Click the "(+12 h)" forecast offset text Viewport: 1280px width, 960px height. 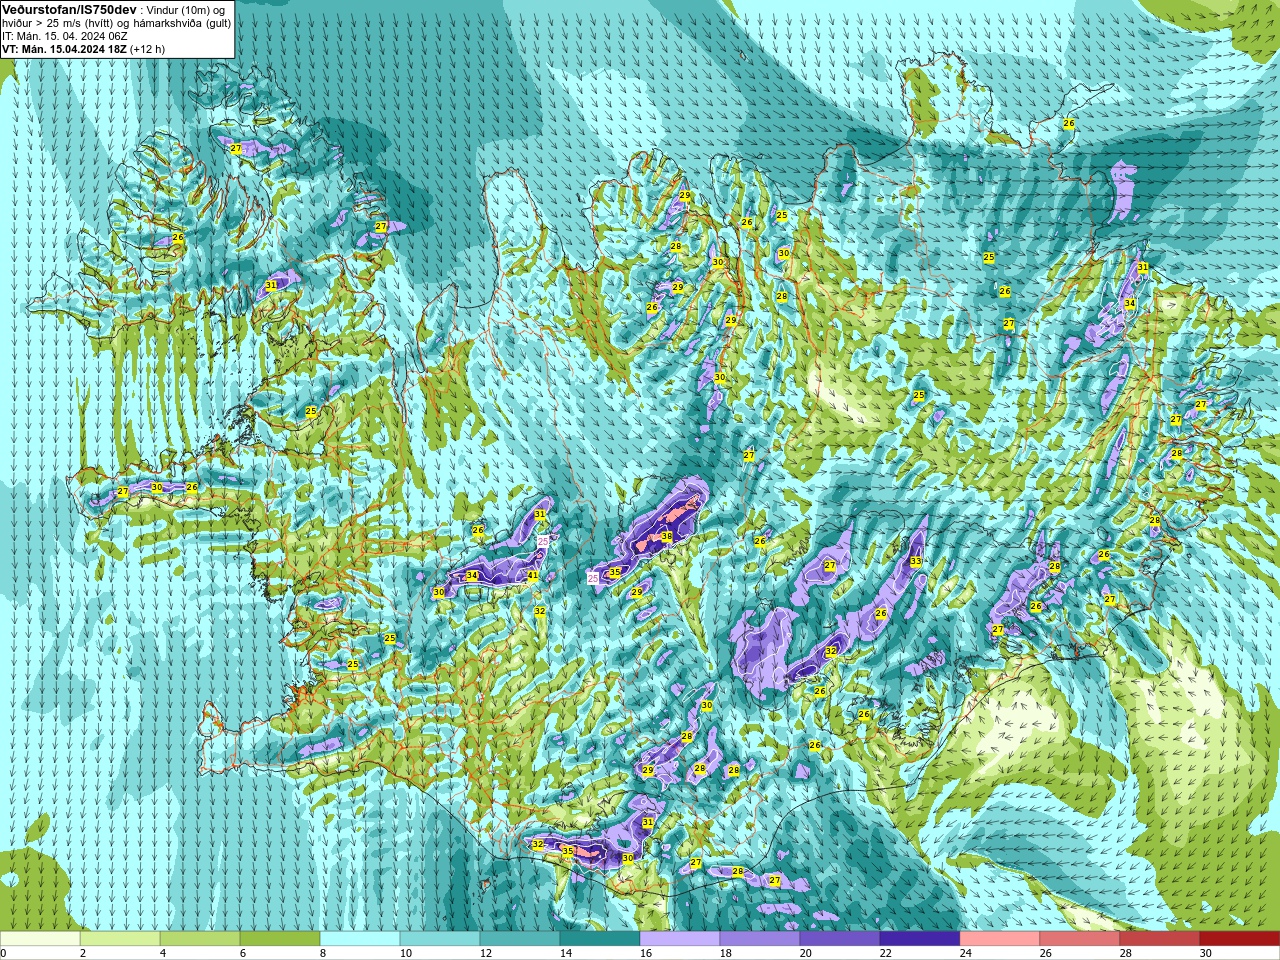pos(148,49)
